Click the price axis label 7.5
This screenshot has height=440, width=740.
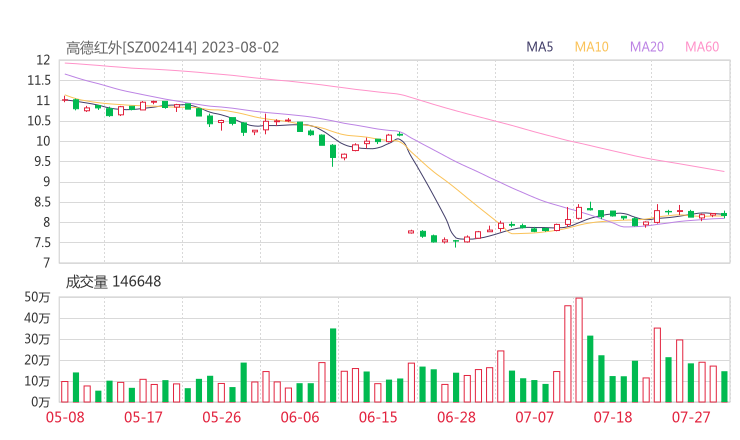(x=42, y=243)
